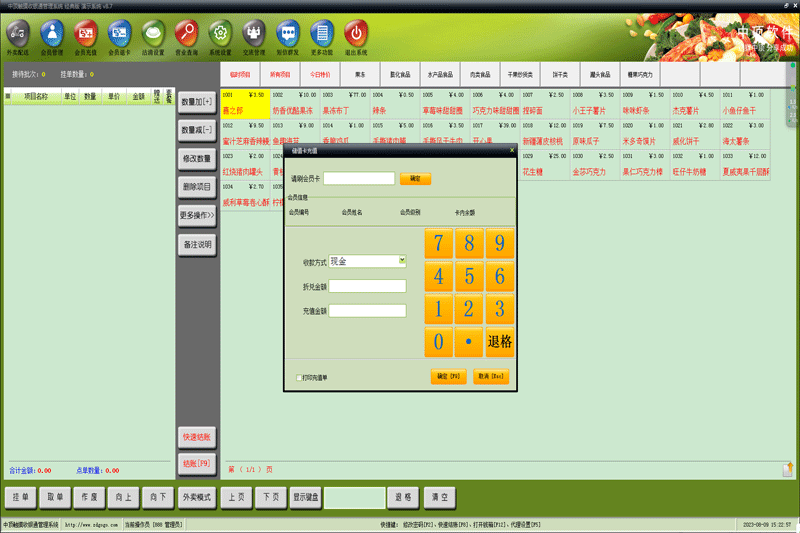Toggle the print recharge receipt checkbox
800x533 pixels.
pyautogui.click(x=299, y=377)
